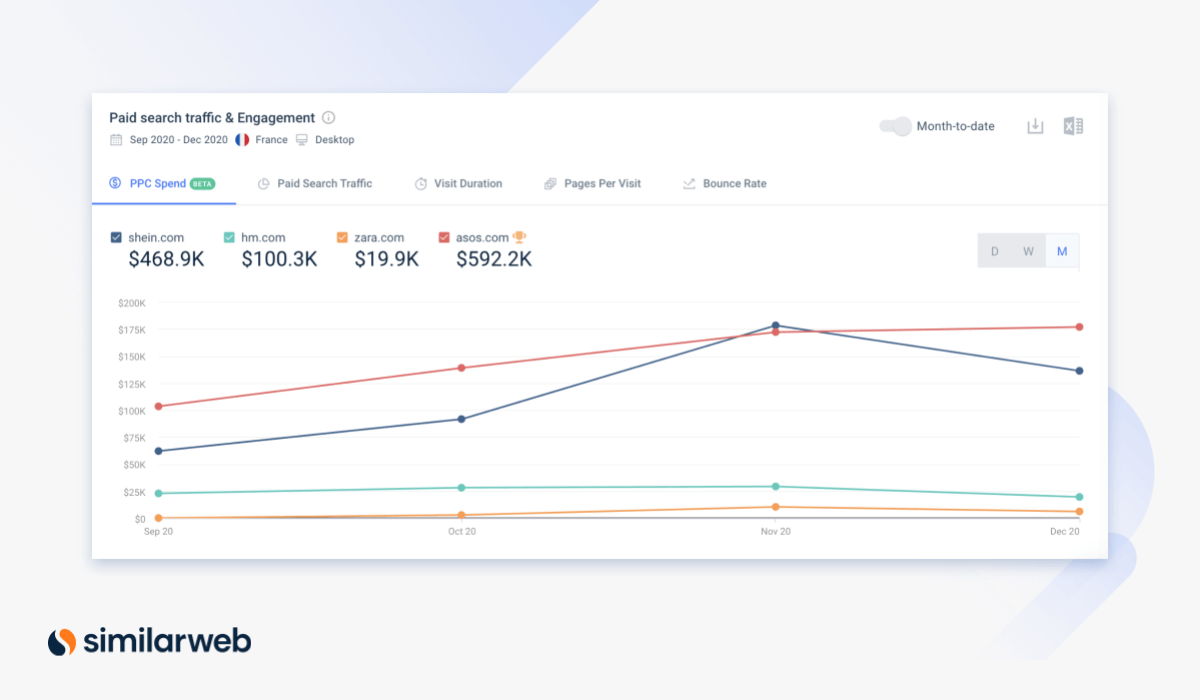Image resolution: width=1200 pixels, height=700 pixels.
Task: Click the Desktop monitor icon
Action: (302, 140)
